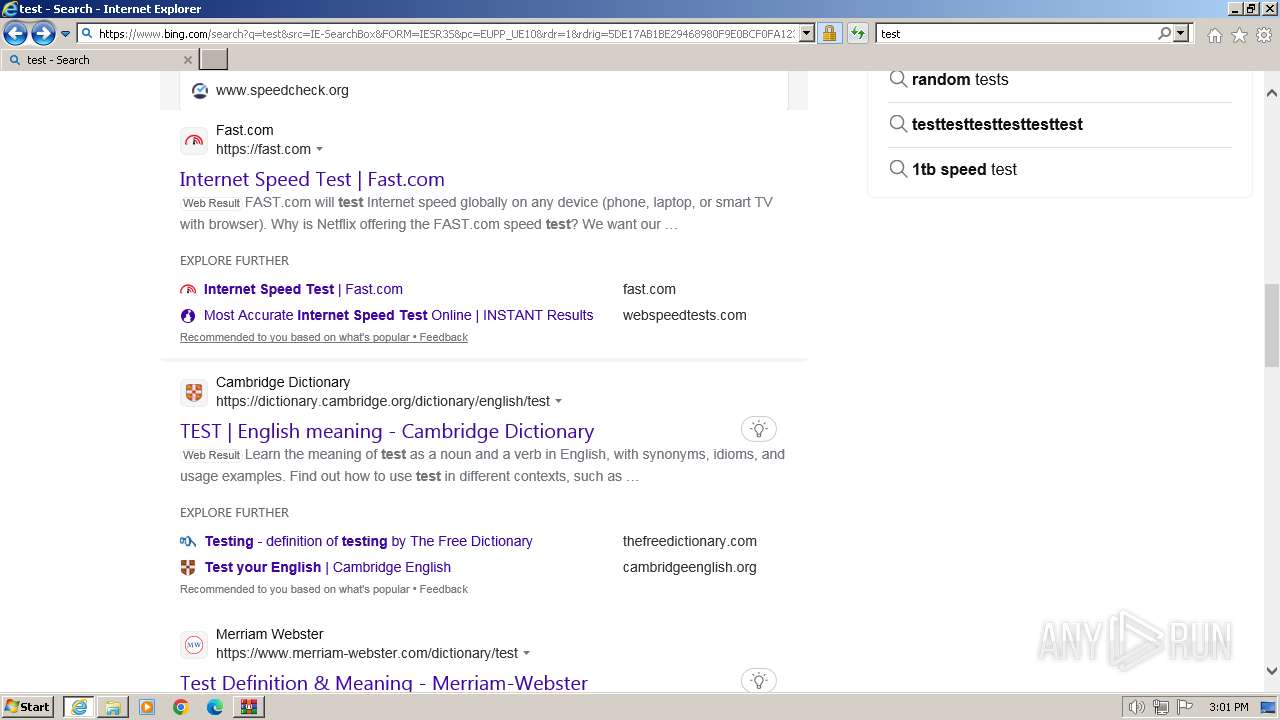Open a new blank tab button
This screenshot has height=720, width=1280.
214,60
